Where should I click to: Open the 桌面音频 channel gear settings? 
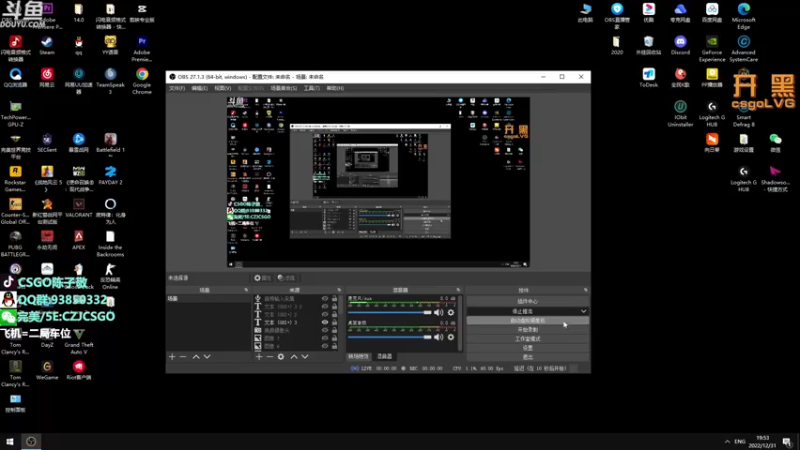click(451, 337)
